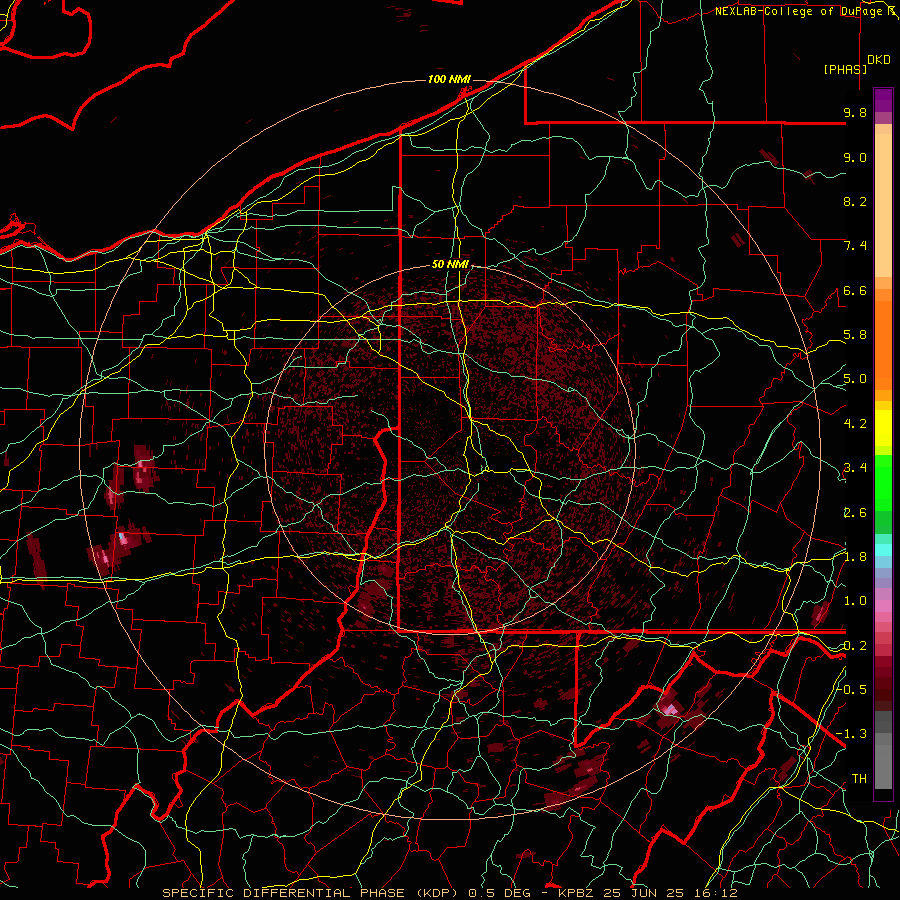Select the DKD product code label
Image resolution: width=900 pixels, height=900 pixels.
click(878, 60)
